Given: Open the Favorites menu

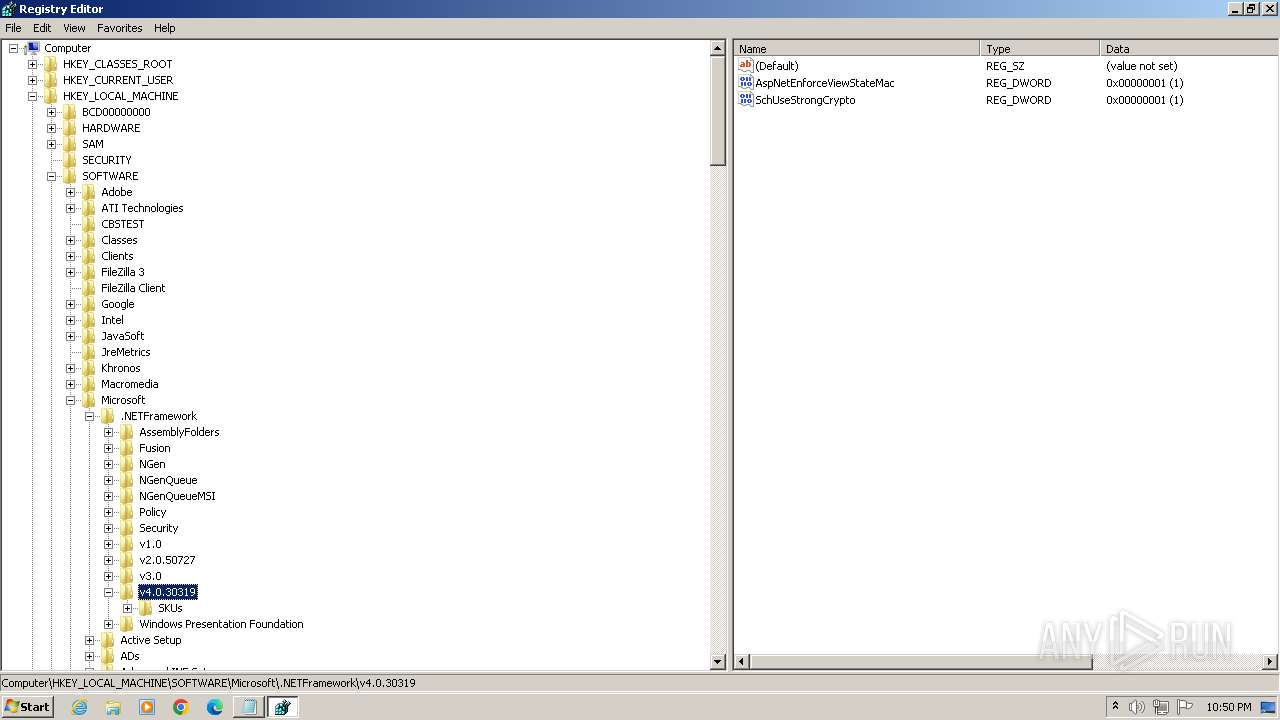Looking at the screenshot, I should pyautogui.click(x=119, y=28).
